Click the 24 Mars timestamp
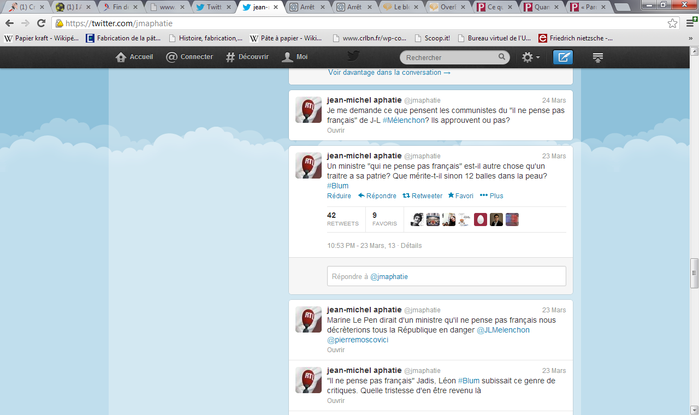The image size is (699, 415). click(x=554, y=100)
